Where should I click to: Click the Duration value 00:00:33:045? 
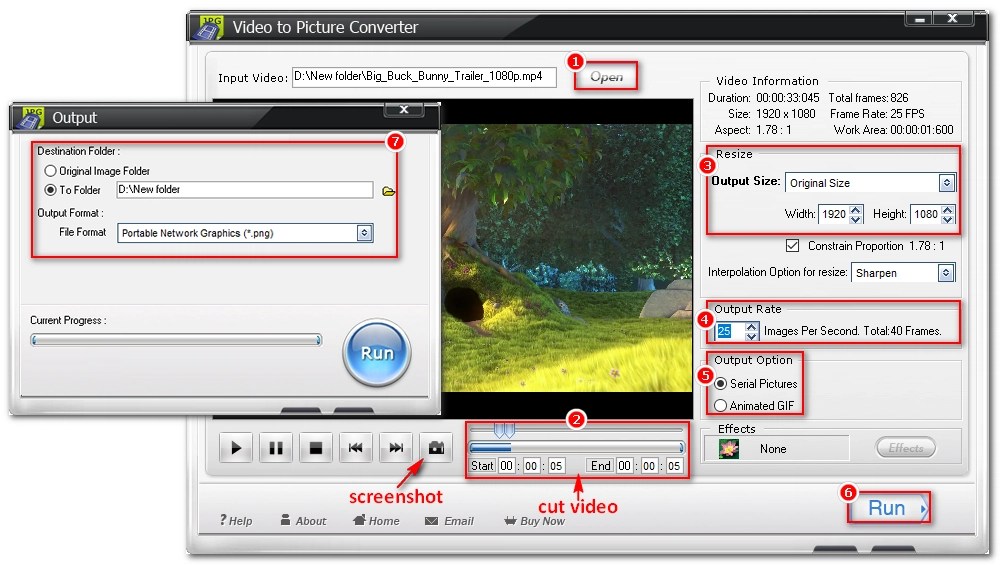pyautogui.click(x=788, y=98)
